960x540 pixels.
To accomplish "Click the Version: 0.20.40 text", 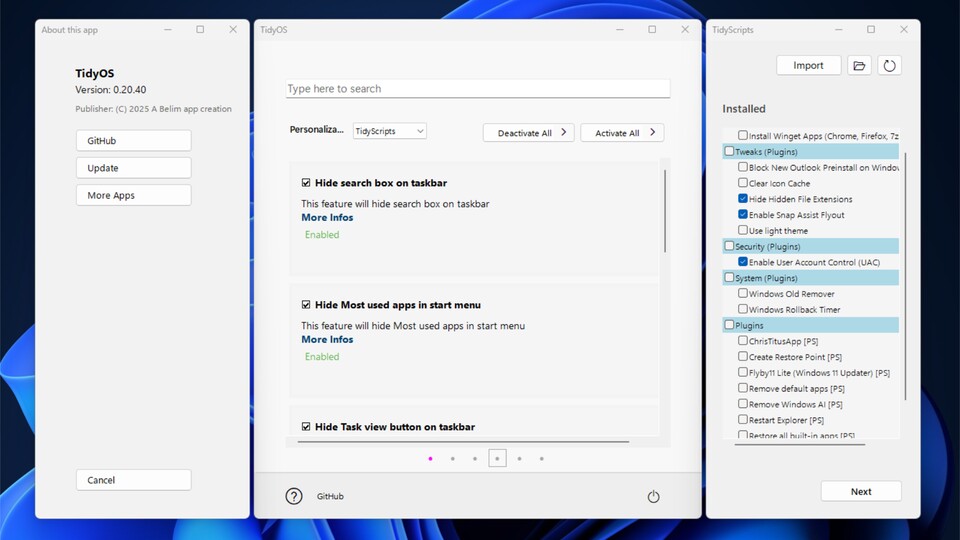I will point(111,89).
